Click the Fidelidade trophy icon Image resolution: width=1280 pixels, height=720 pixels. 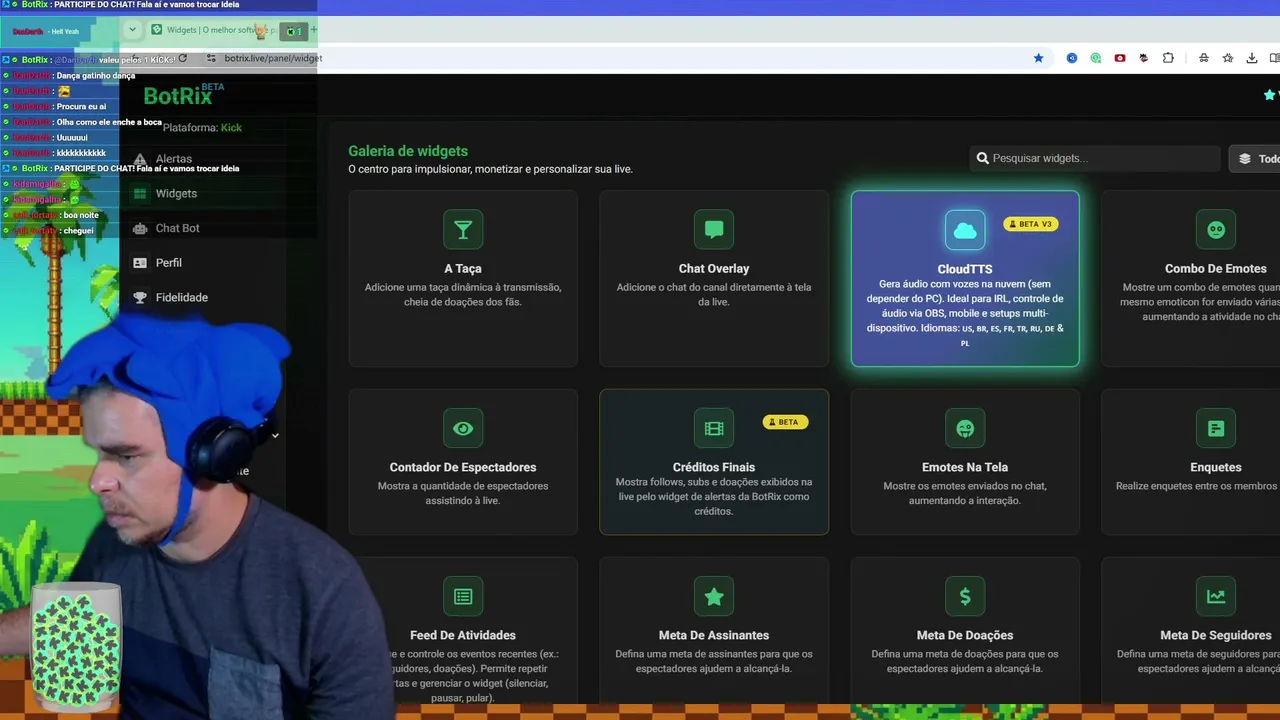pyautogui.click(x=140, y=297)
